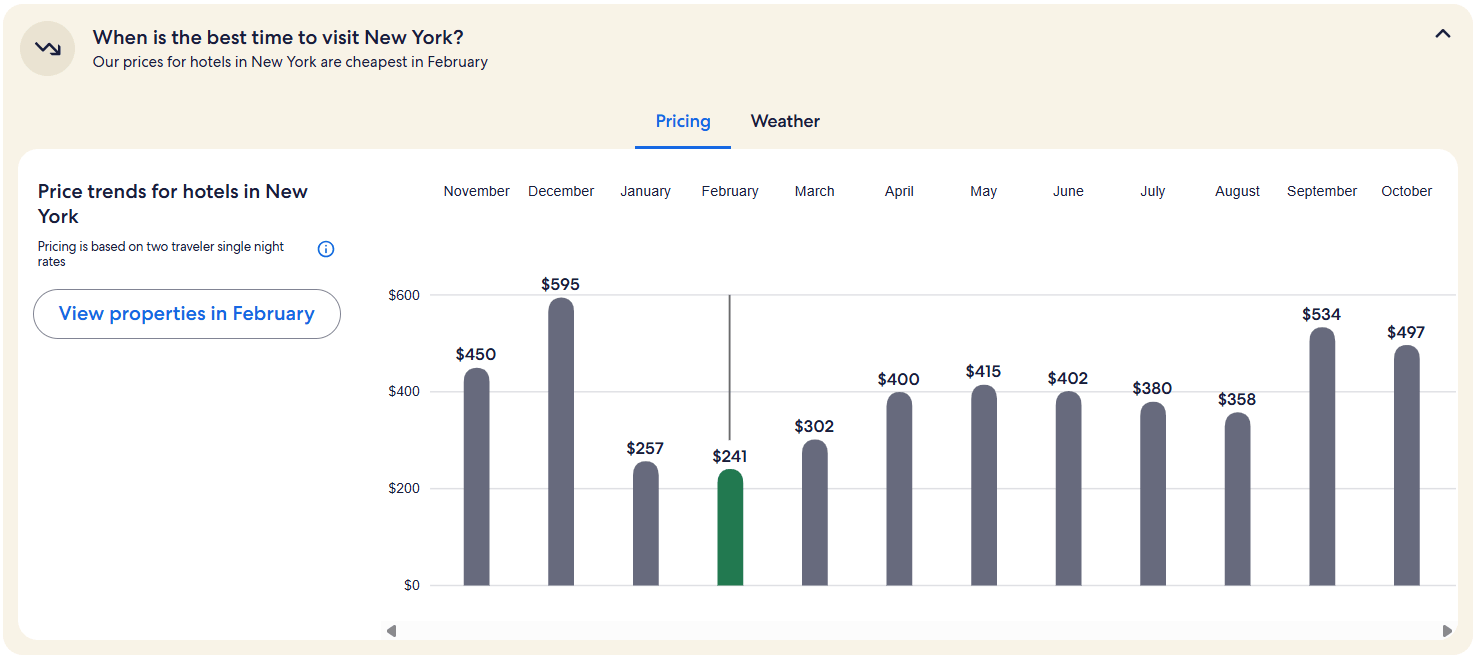Click View properties in February
The image size is (1482, 666).
point(186,313)
